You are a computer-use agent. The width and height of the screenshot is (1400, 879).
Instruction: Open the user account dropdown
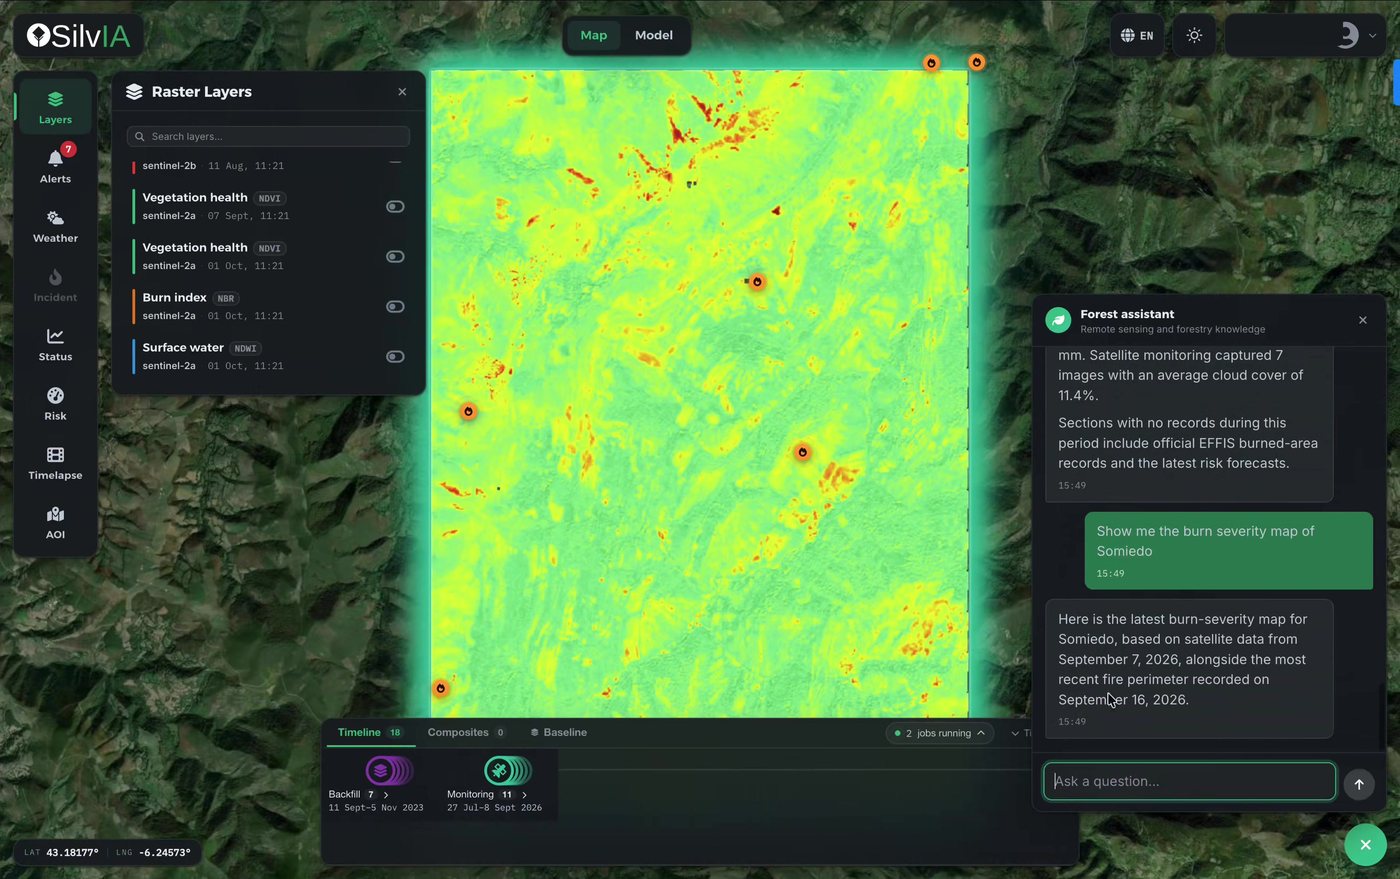[1305, 35]
